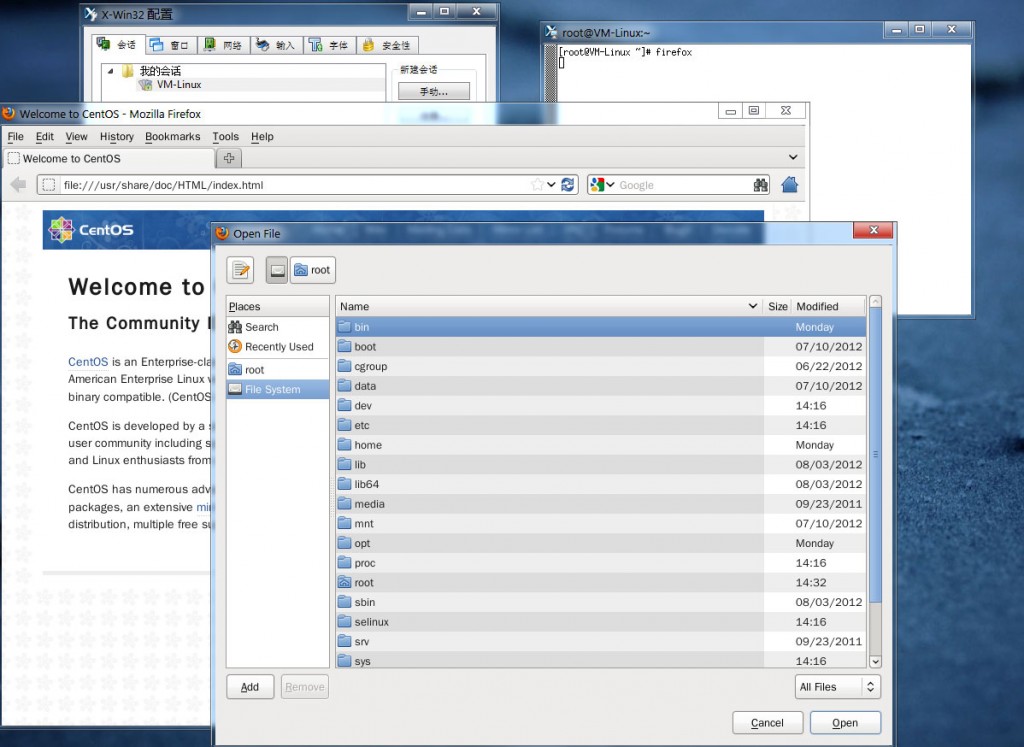Sort by the Name column header
1024x747 pixels.
tap(549, 306)
